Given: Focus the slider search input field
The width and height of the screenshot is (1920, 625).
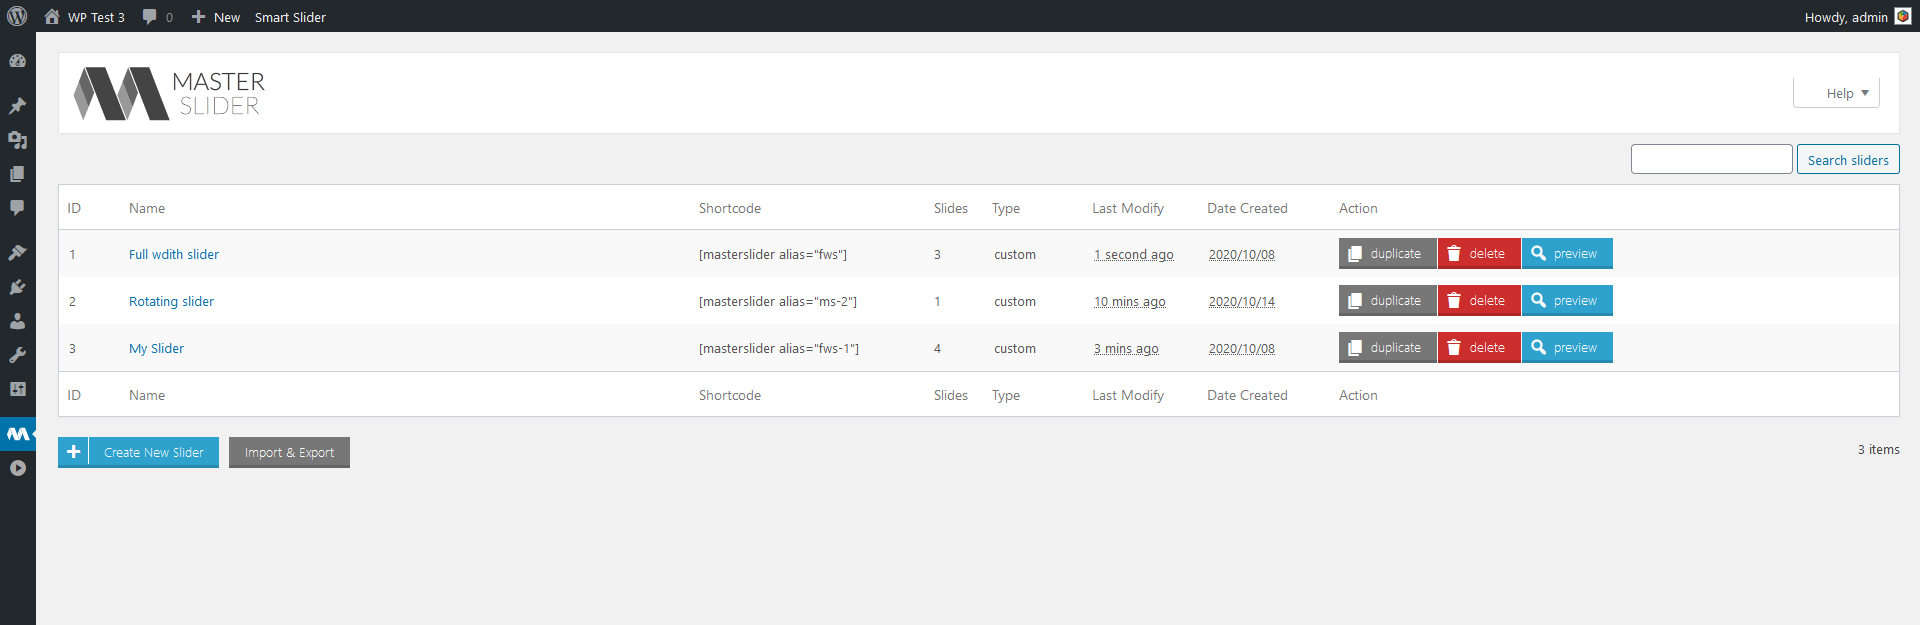Looking at the screenshot, I should pyautogui.click(x=1711, y=159).
